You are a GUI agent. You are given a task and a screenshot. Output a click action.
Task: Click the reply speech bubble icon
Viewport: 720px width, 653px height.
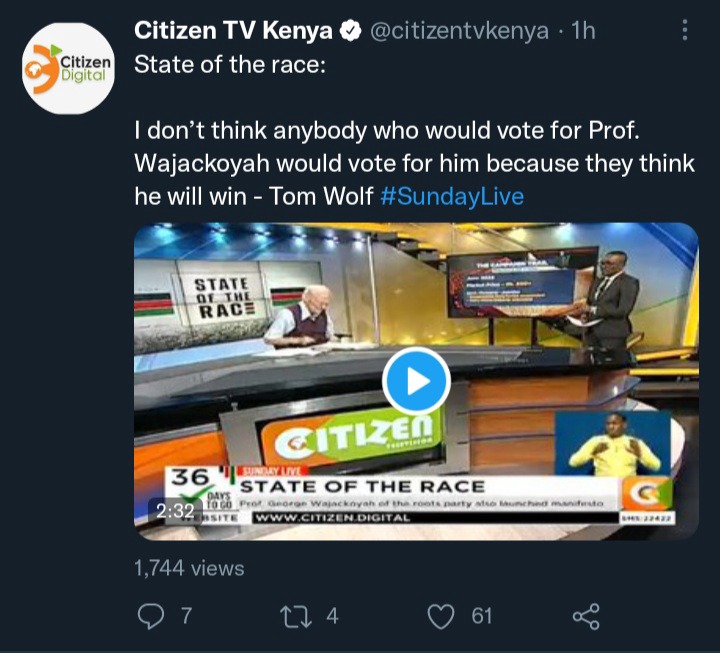[x=151, y=616]
